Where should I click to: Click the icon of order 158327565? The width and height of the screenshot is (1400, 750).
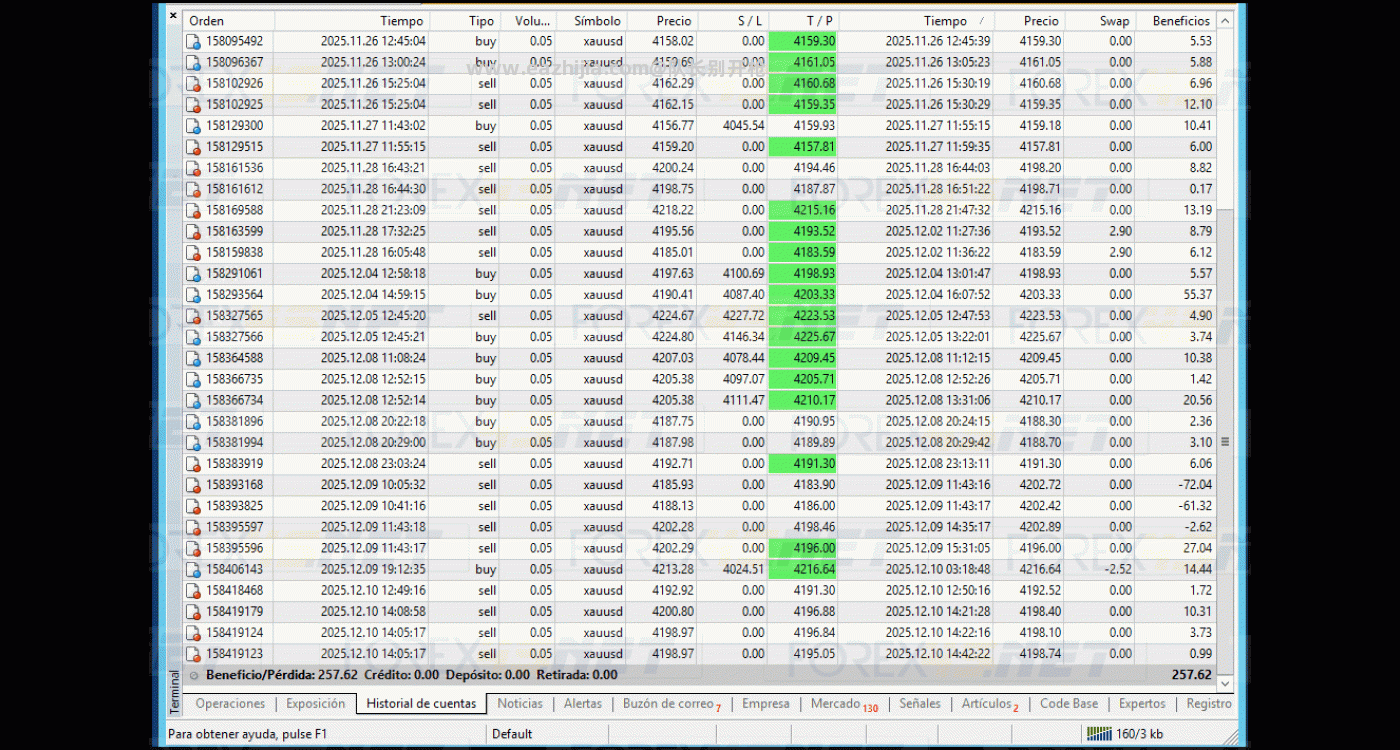(193, 316)
